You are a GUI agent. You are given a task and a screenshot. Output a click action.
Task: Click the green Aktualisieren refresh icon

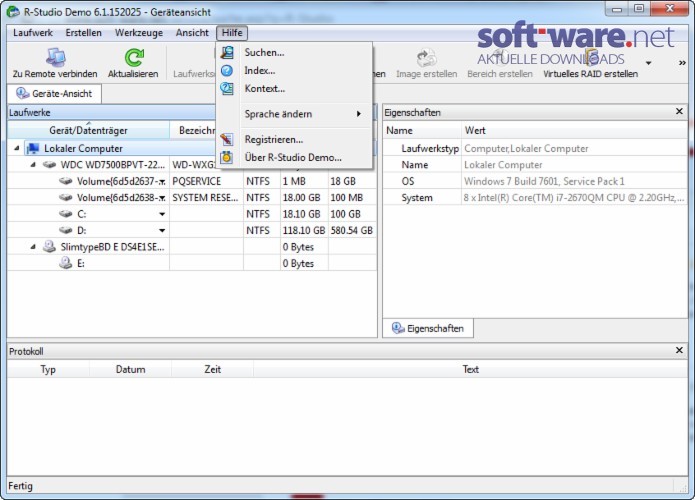pos(134,57)
